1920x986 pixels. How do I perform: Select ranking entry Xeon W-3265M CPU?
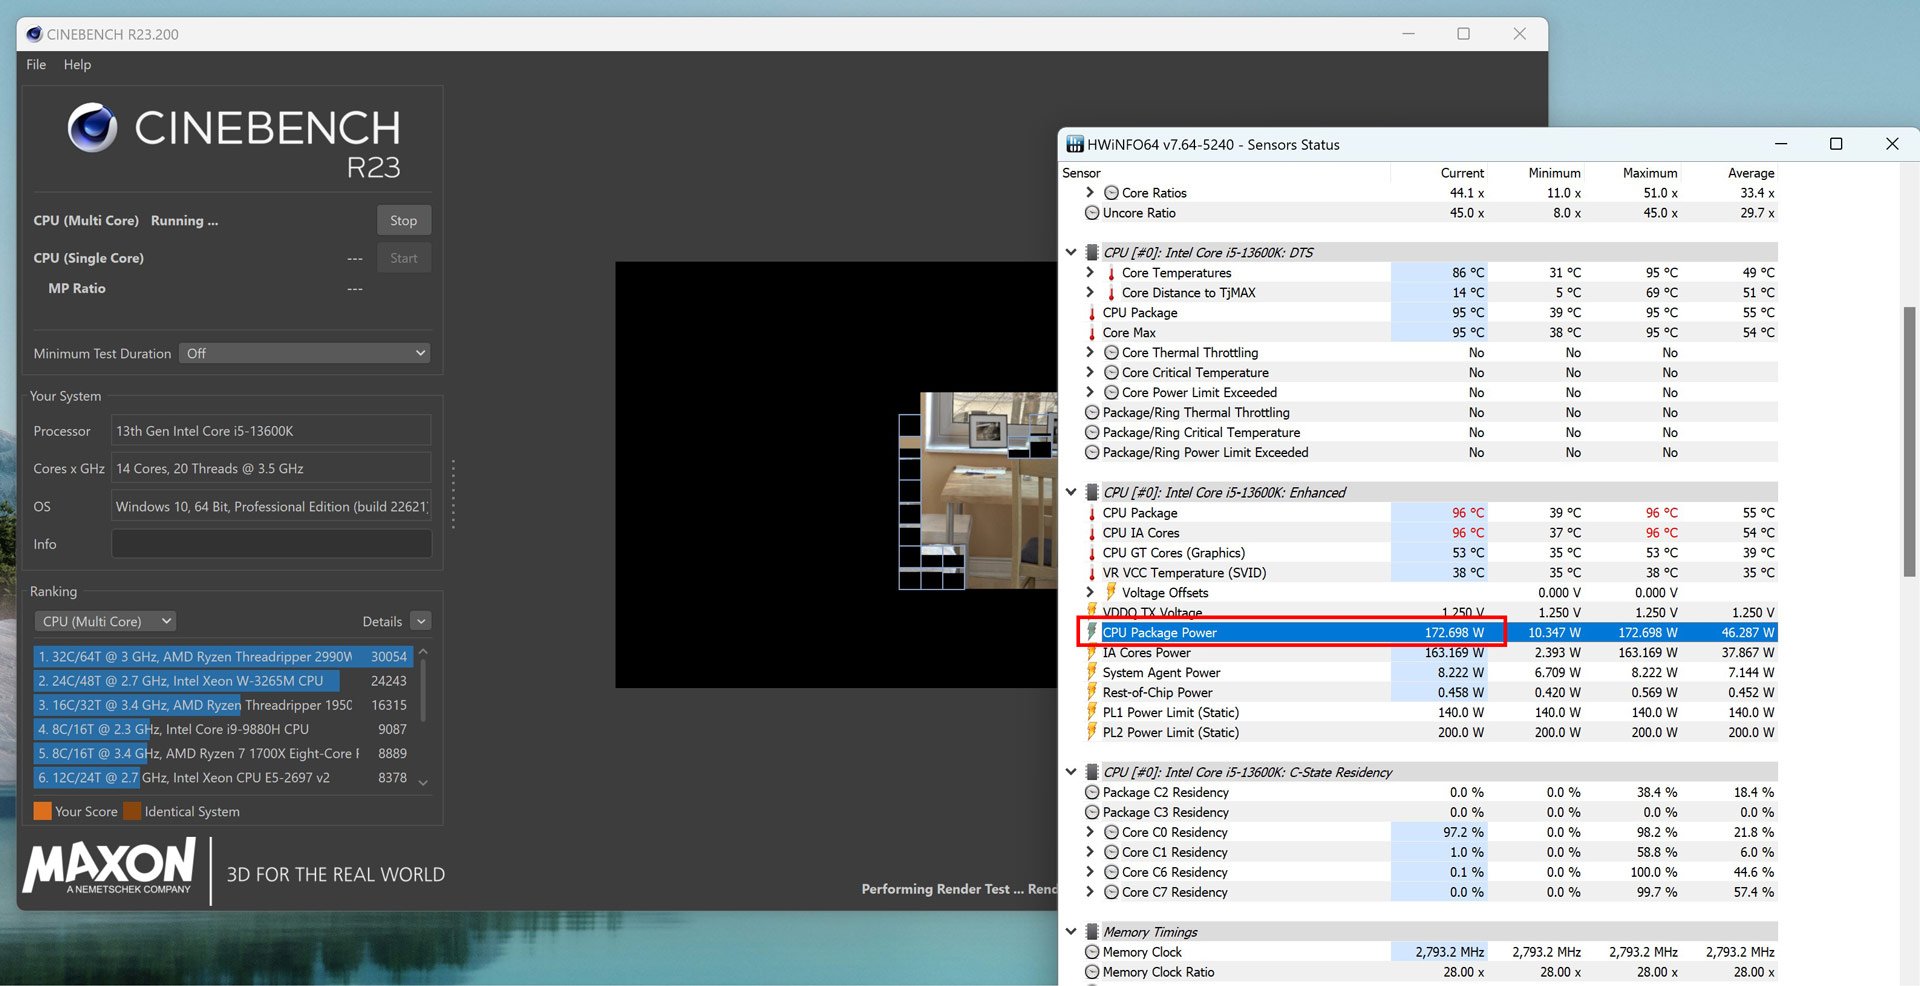pos(223,681)
